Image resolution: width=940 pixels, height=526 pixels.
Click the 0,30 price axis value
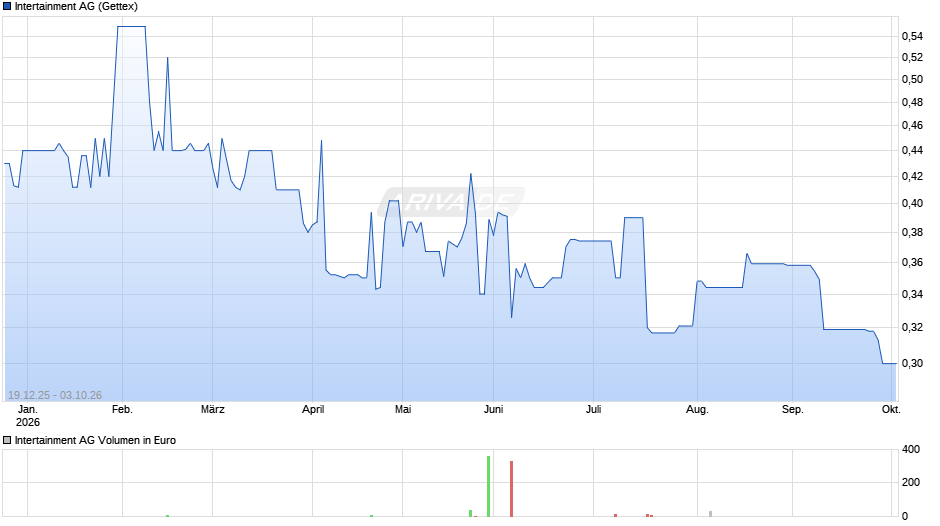pyautogui.click(x=912, y=363)
